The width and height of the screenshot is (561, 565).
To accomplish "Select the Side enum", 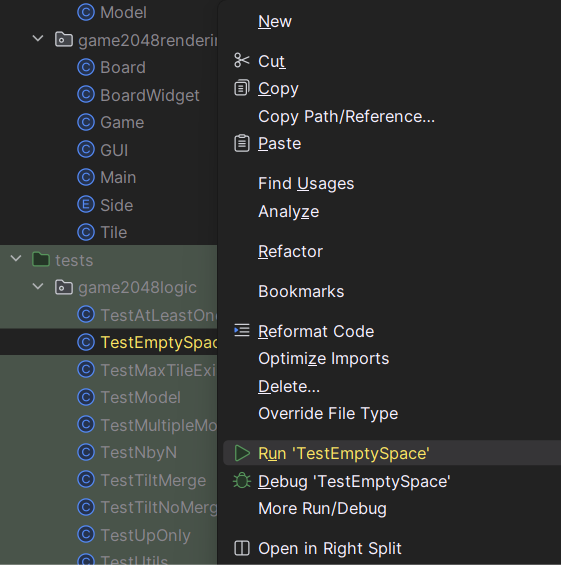I will (x=117, y=205).
